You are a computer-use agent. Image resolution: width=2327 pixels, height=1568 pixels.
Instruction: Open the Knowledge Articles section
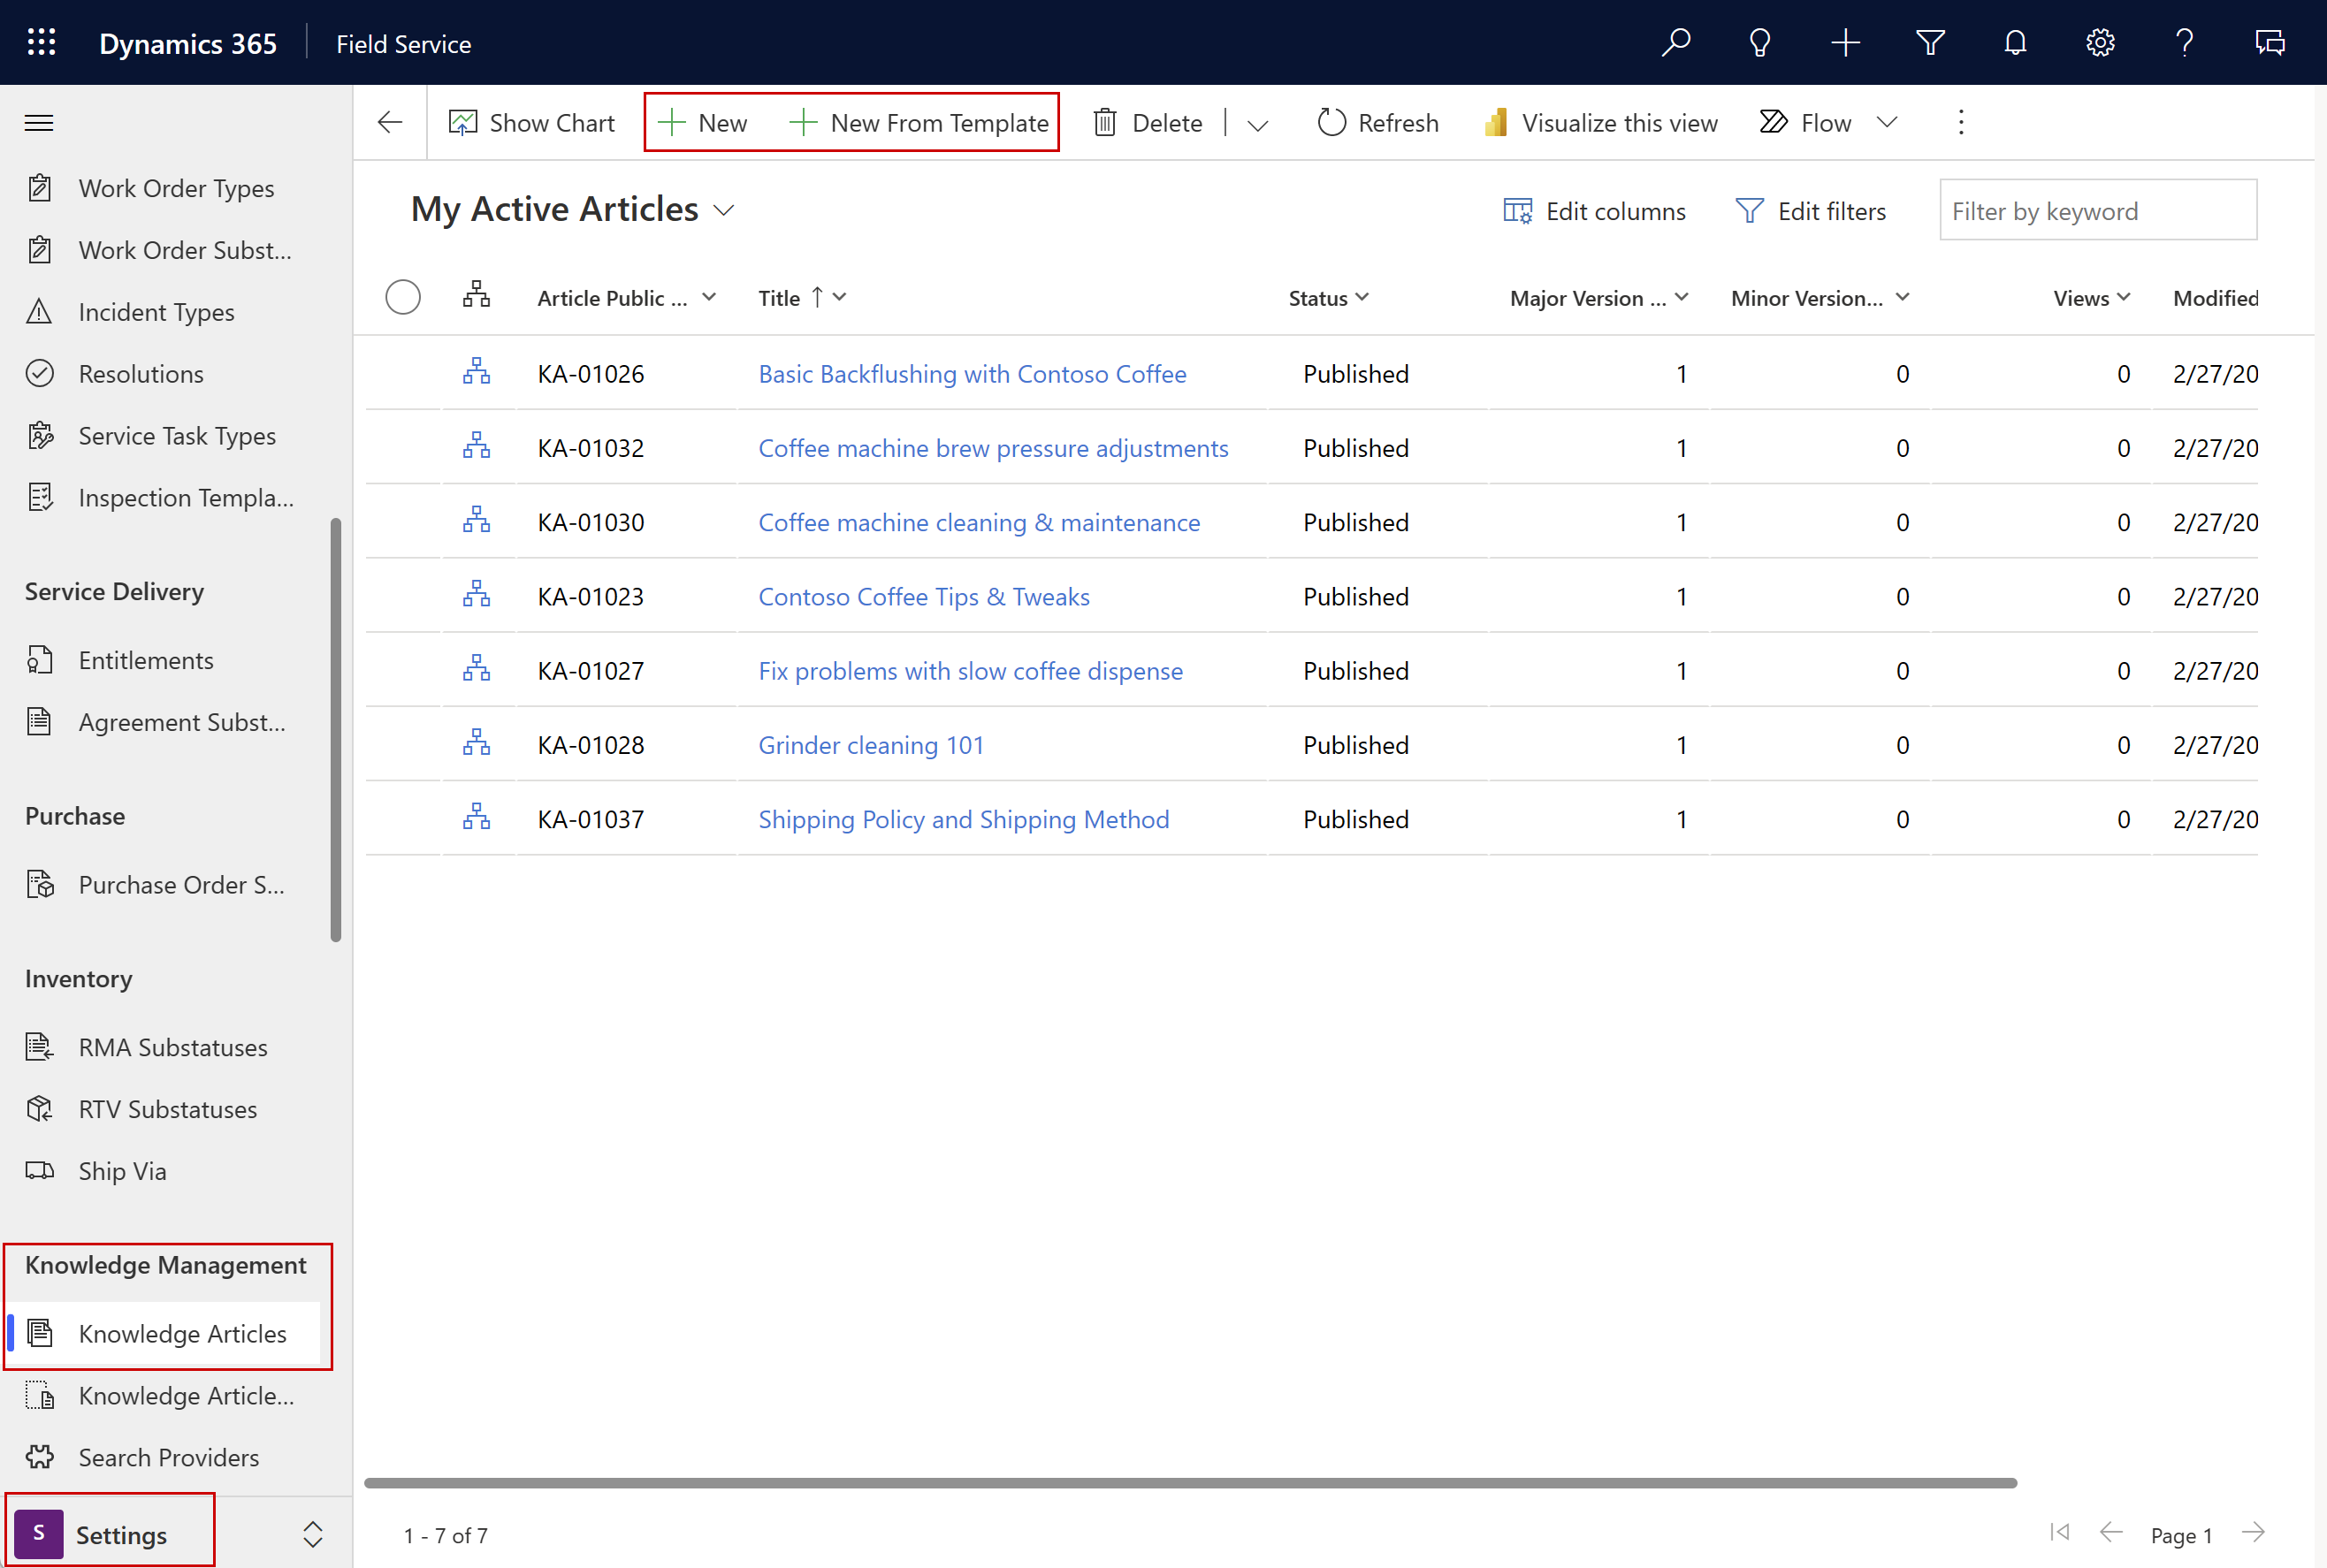[182, 1332]
